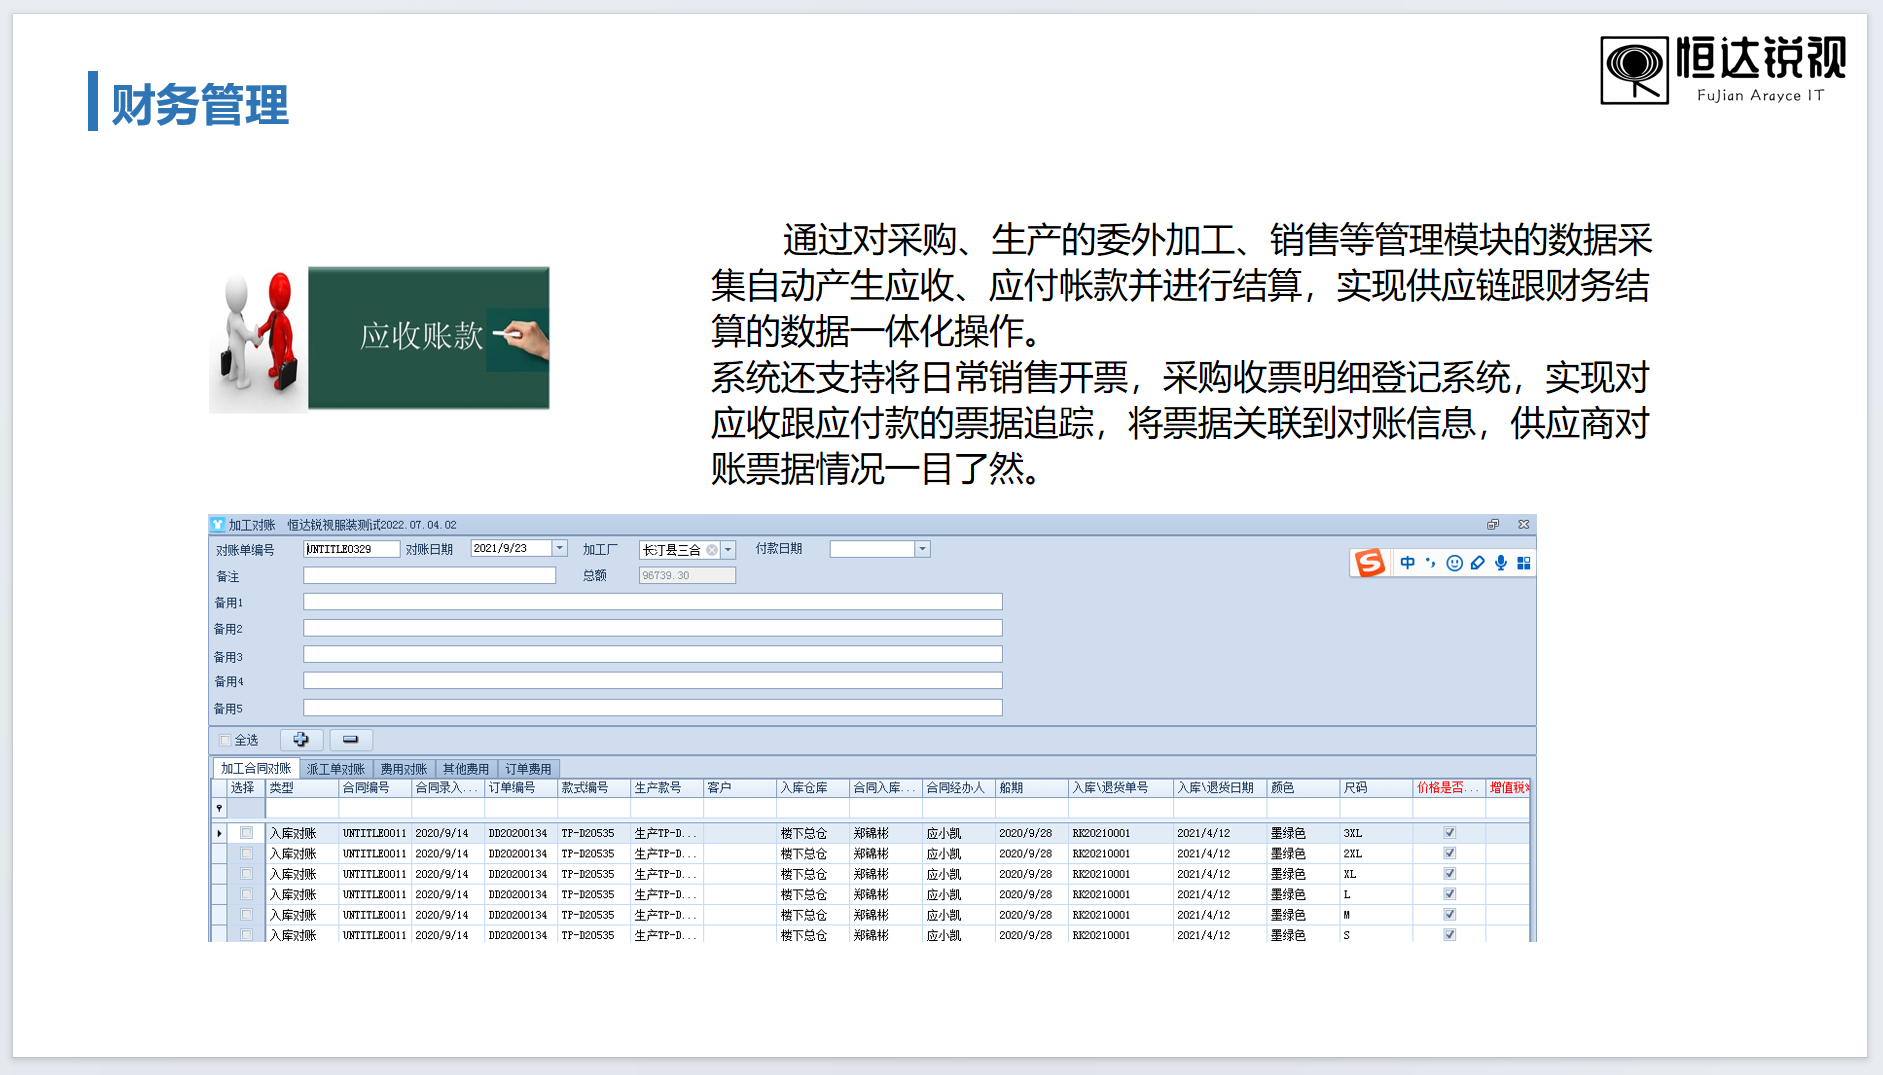Click the Sogou input method S logo
1883x1075 pixels.
pos(1369,563)
